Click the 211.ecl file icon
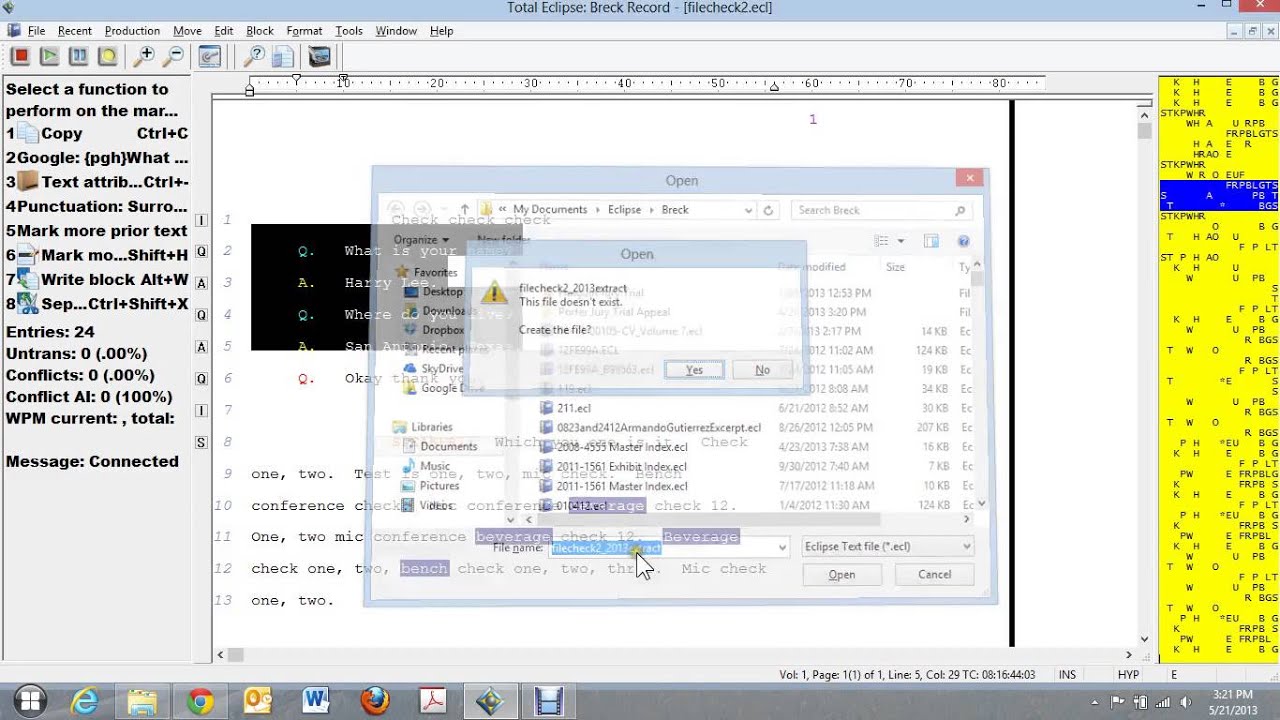The image size is (1280, 720). point(546,408)
